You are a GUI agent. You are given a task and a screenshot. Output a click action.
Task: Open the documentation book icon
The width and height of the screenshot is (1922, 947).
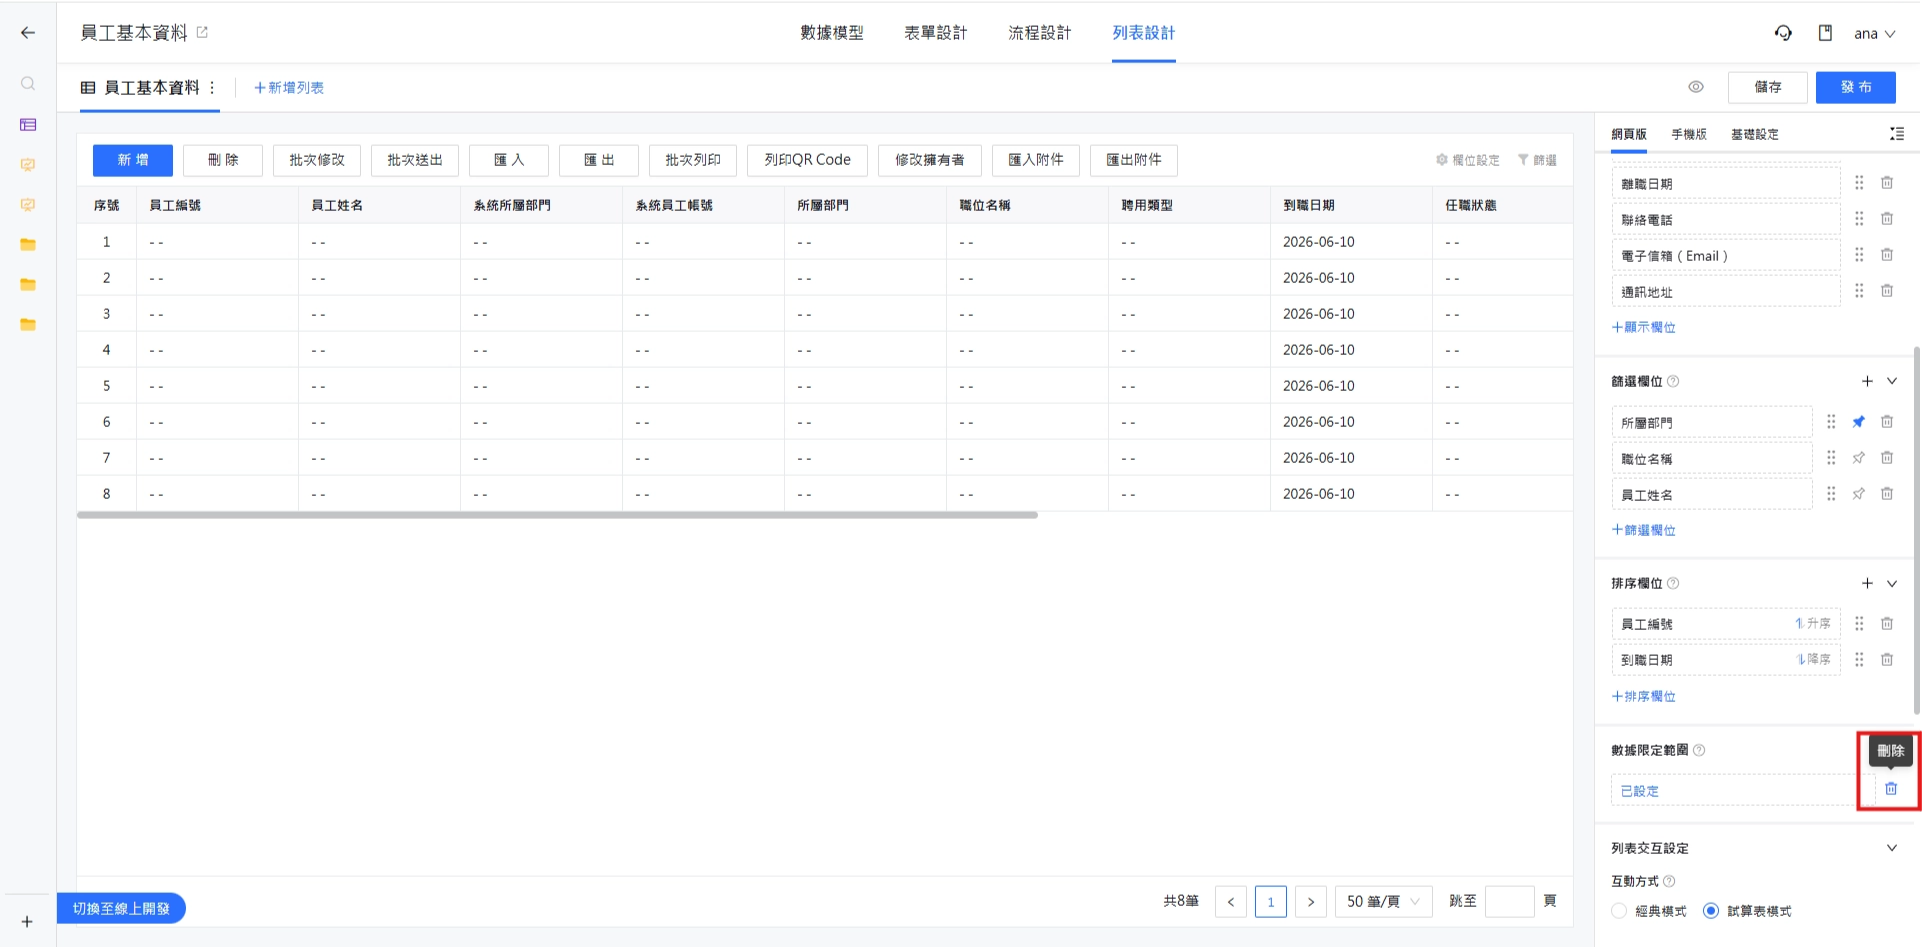[1825, 33]
